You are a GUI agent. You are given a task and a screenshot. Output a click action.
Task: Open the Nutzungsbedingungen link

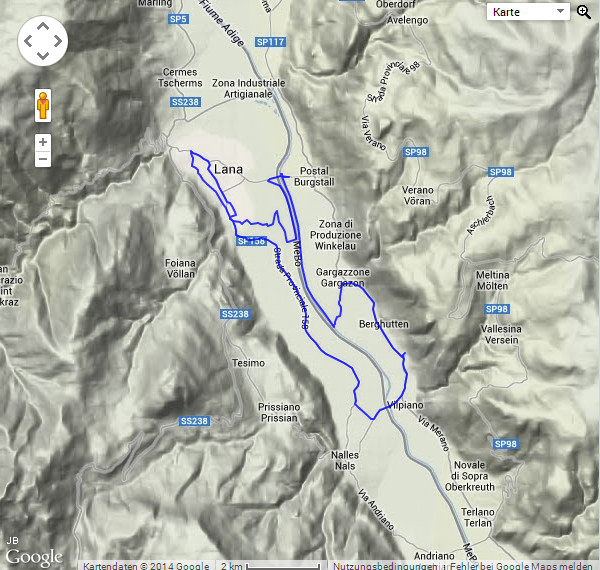tap(384, 566)
